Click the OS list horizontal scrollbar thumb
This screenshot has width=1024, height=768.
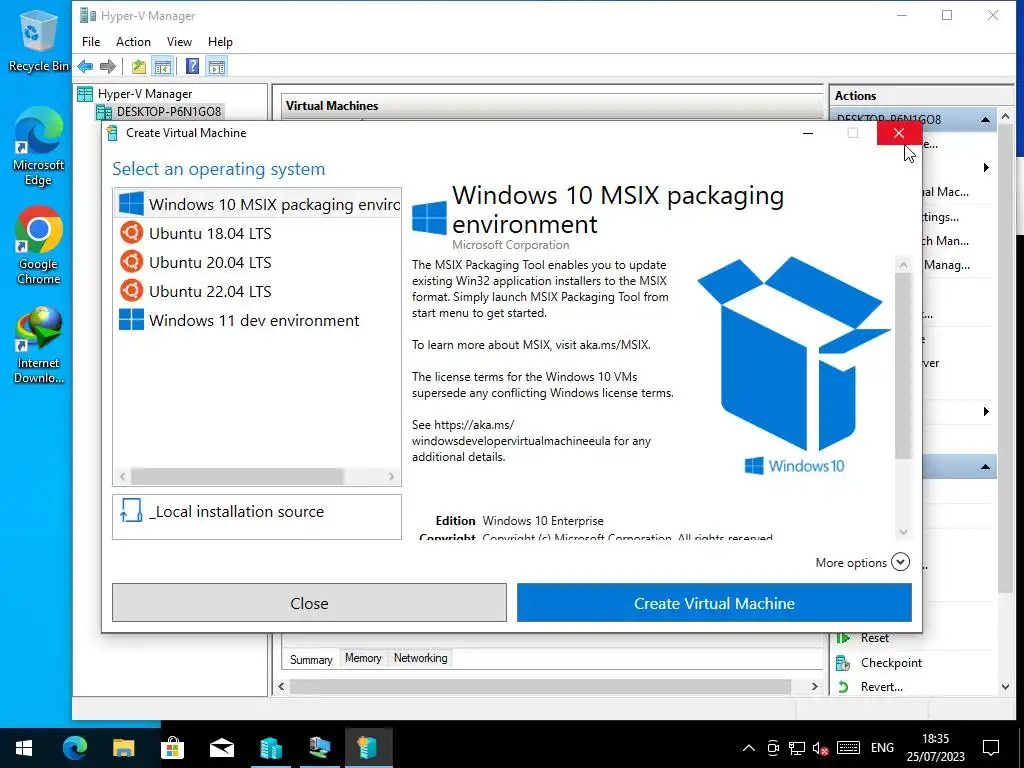(x=237, y=477)
